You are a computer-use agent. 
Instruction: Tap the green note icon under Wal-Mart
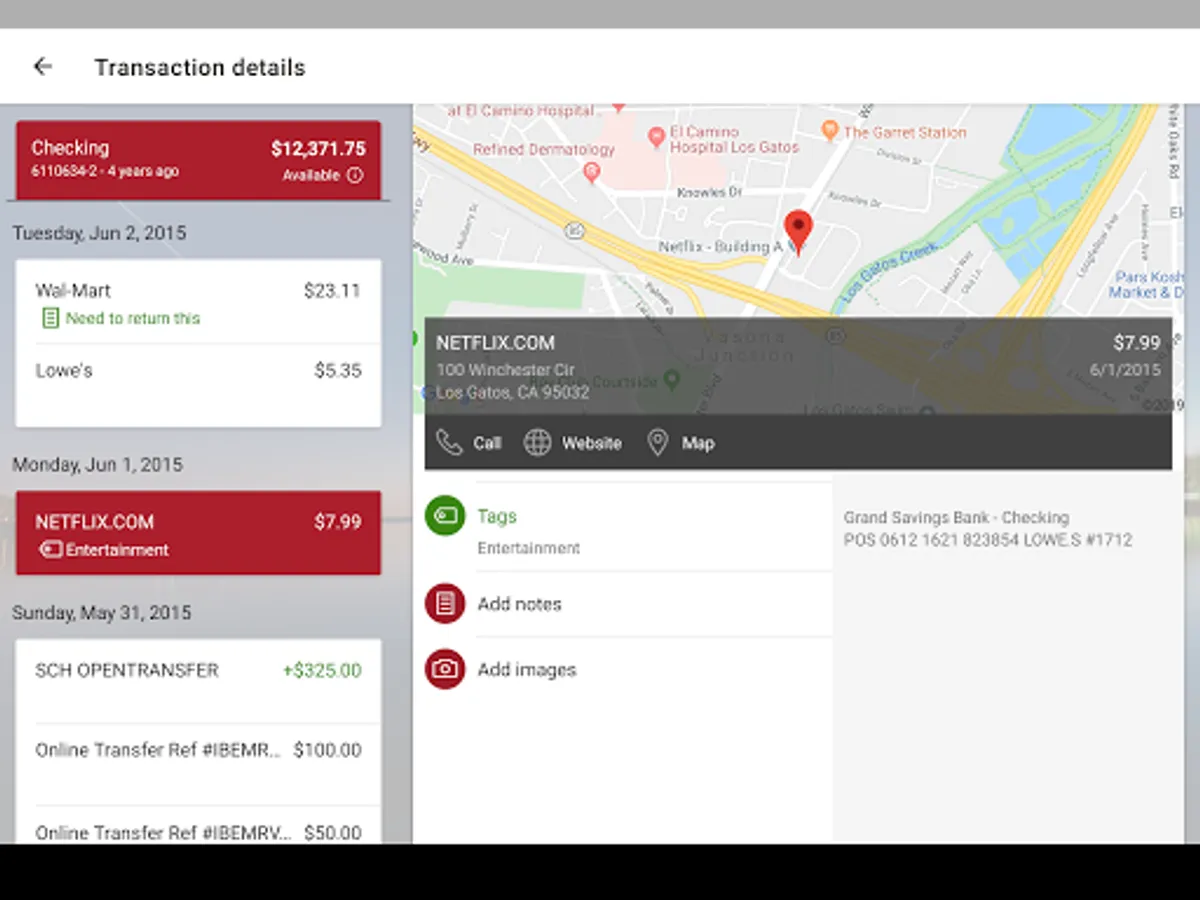50,318
